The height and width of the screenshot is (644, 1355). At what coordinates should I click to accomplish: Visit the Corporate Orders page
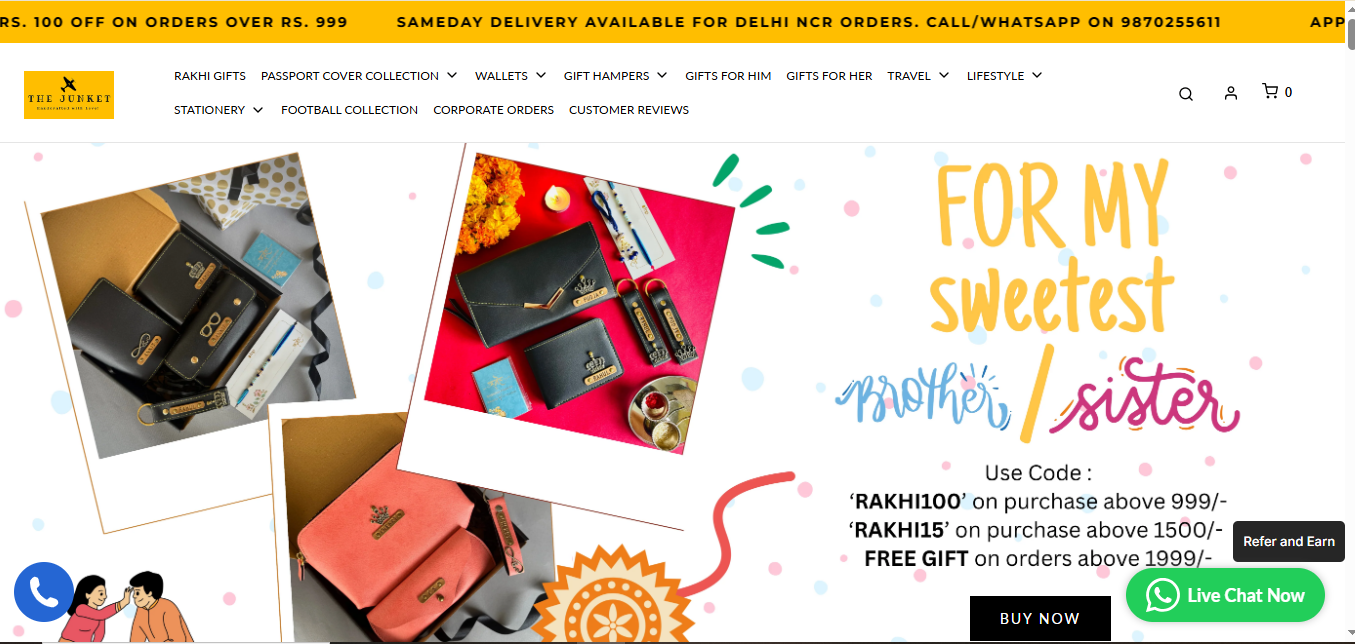[493, 110]
